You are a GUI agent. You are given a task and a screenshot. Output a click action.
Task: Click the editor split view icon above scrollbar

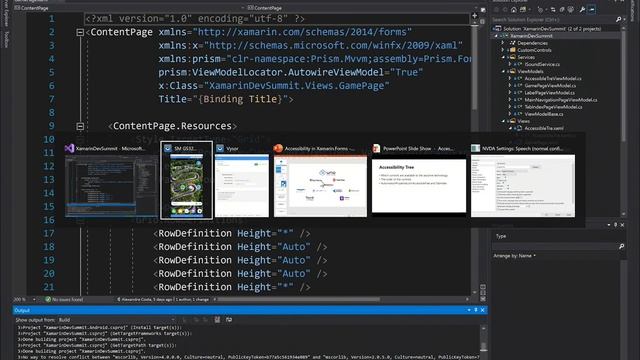pos(475,16)
